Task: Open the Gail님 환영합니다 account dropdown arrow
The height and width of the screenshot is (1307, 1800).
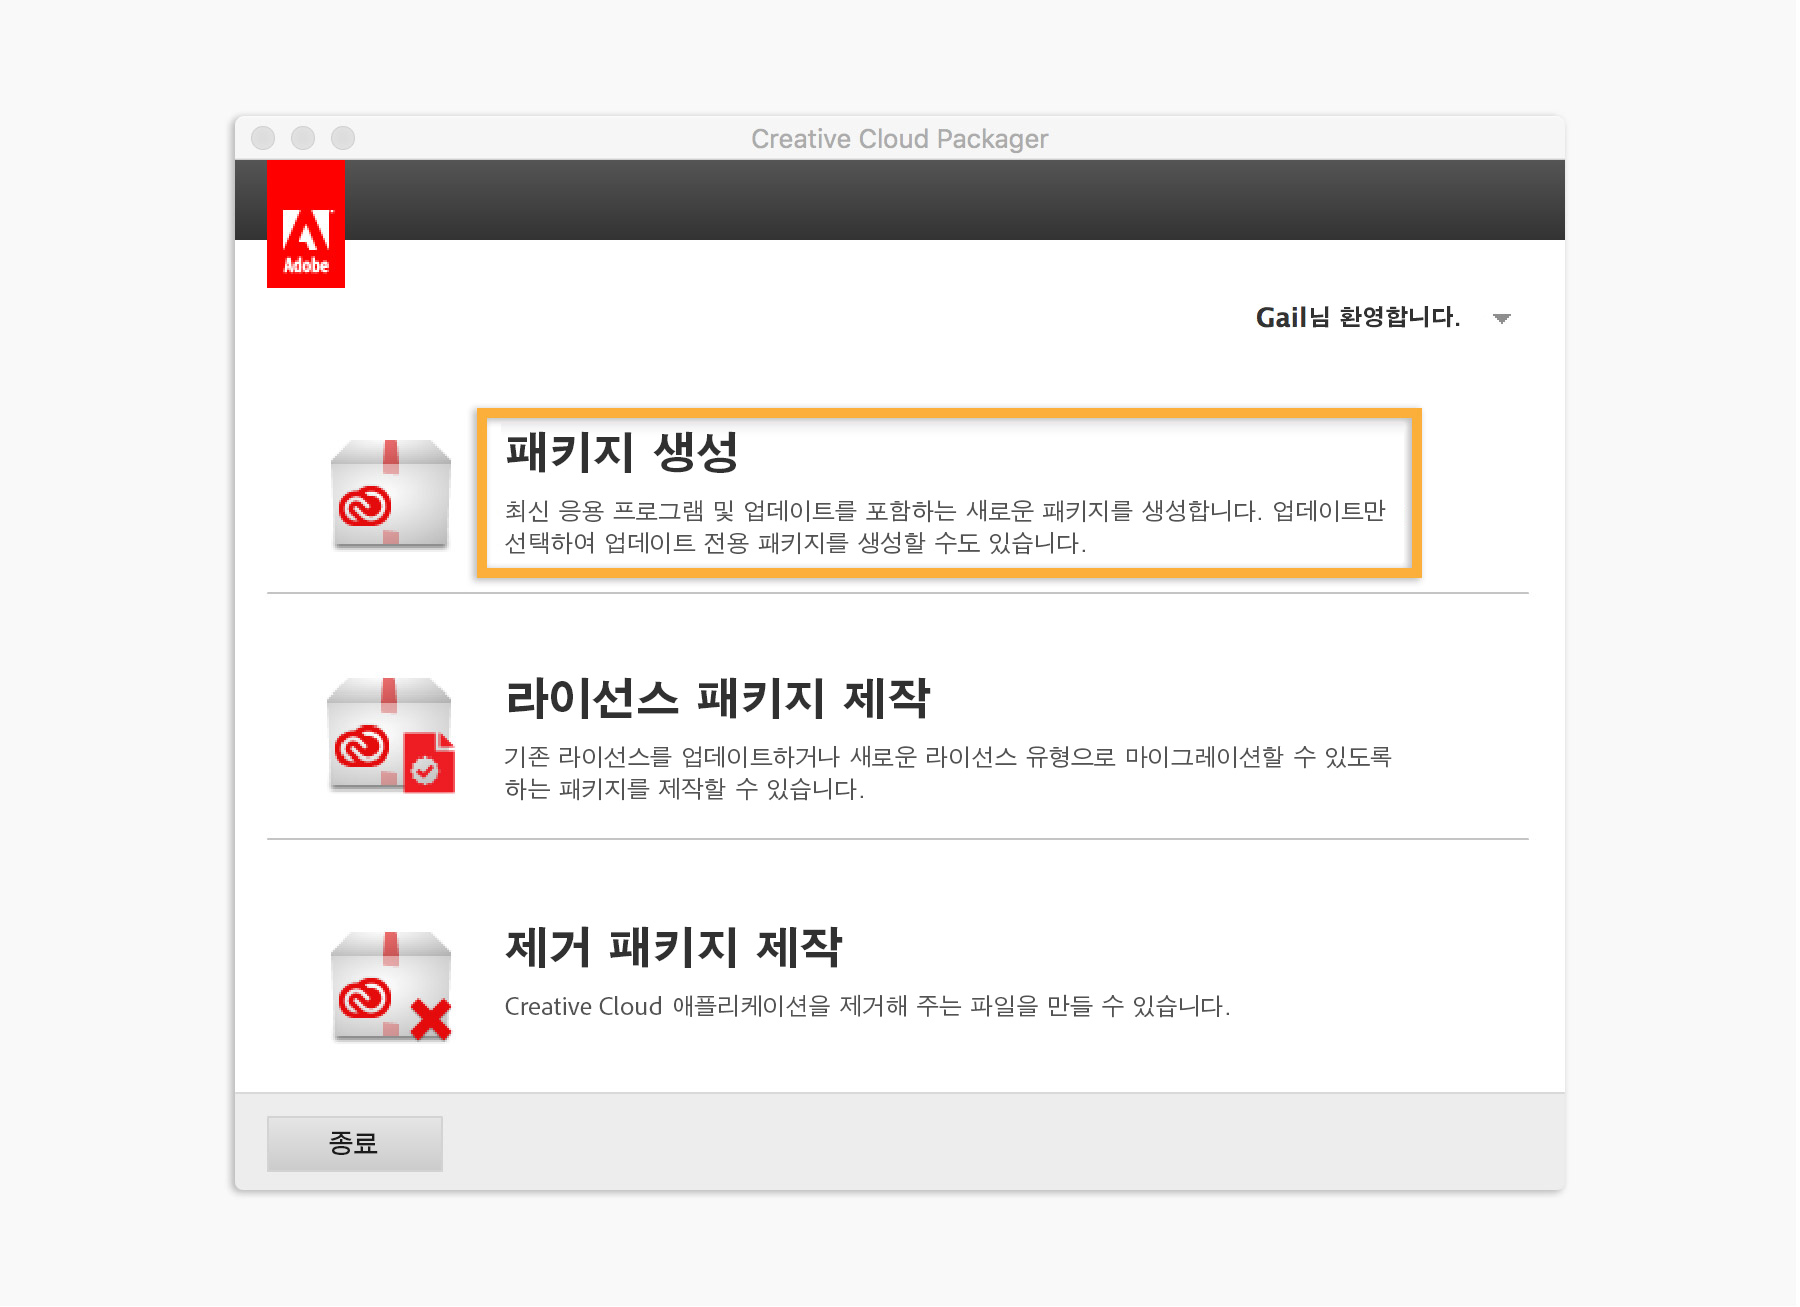Action: click(1501, 319)
